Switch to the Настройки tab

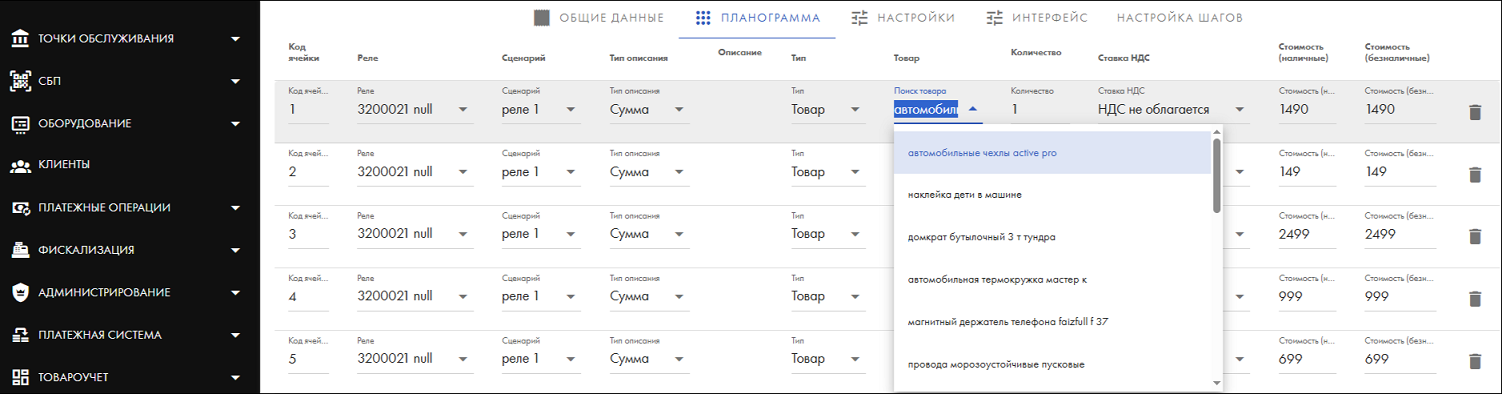(x=903, y=18)
